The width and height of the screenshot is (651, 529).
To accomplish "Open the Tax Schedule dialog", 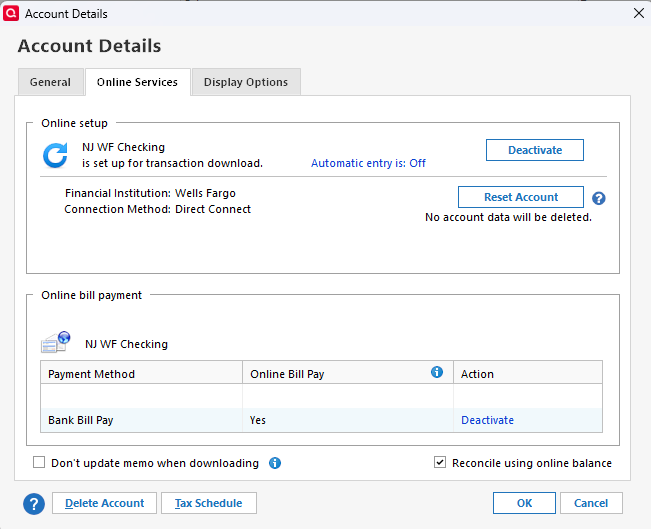I will tap(209, 503).
